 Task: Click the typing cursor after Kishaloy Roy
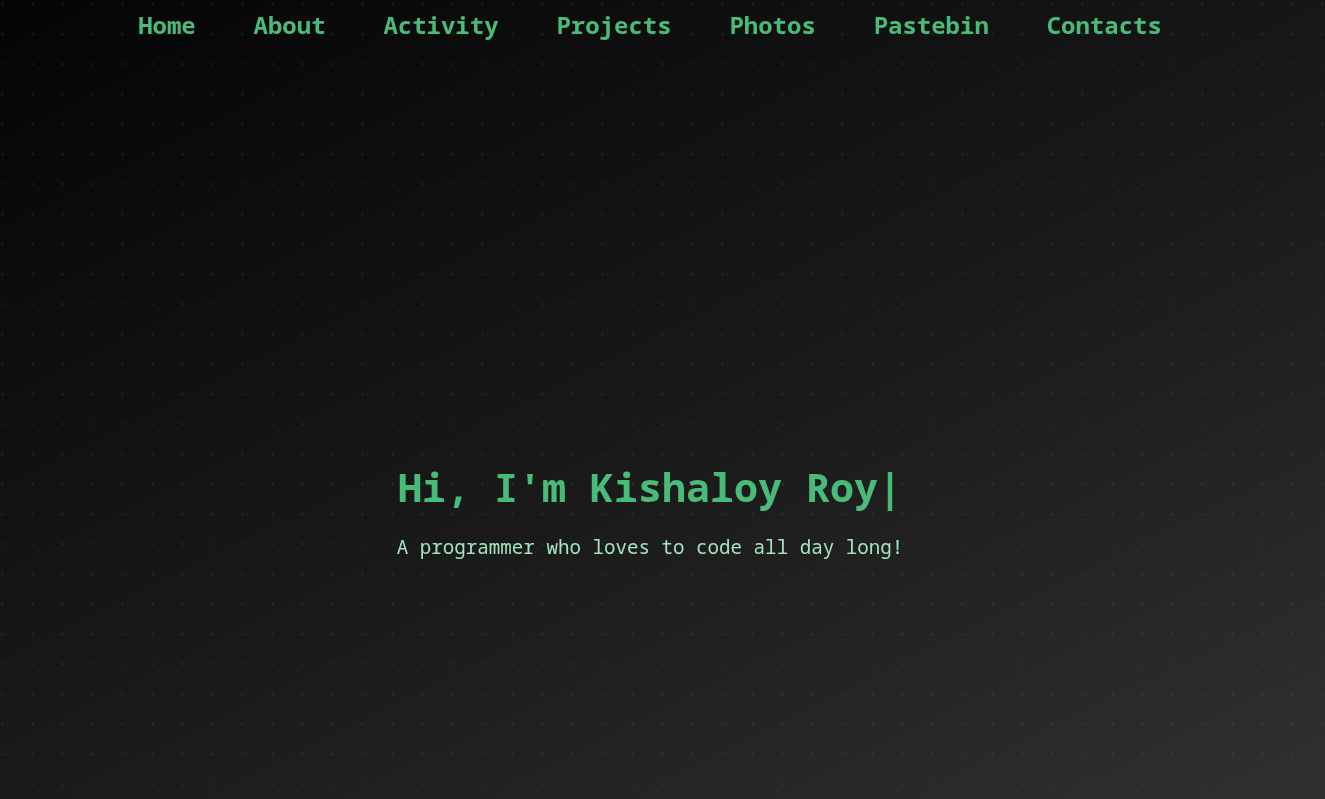[889, 488]
